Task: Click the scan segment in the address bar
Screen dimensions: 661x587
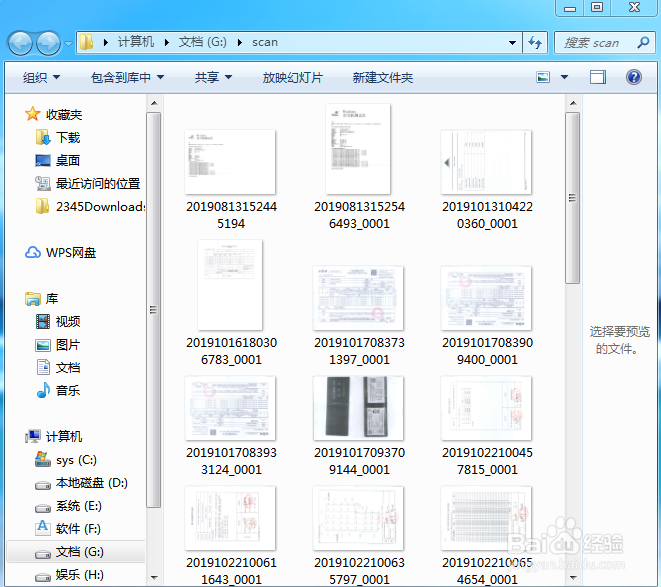Action: (265, 42)
